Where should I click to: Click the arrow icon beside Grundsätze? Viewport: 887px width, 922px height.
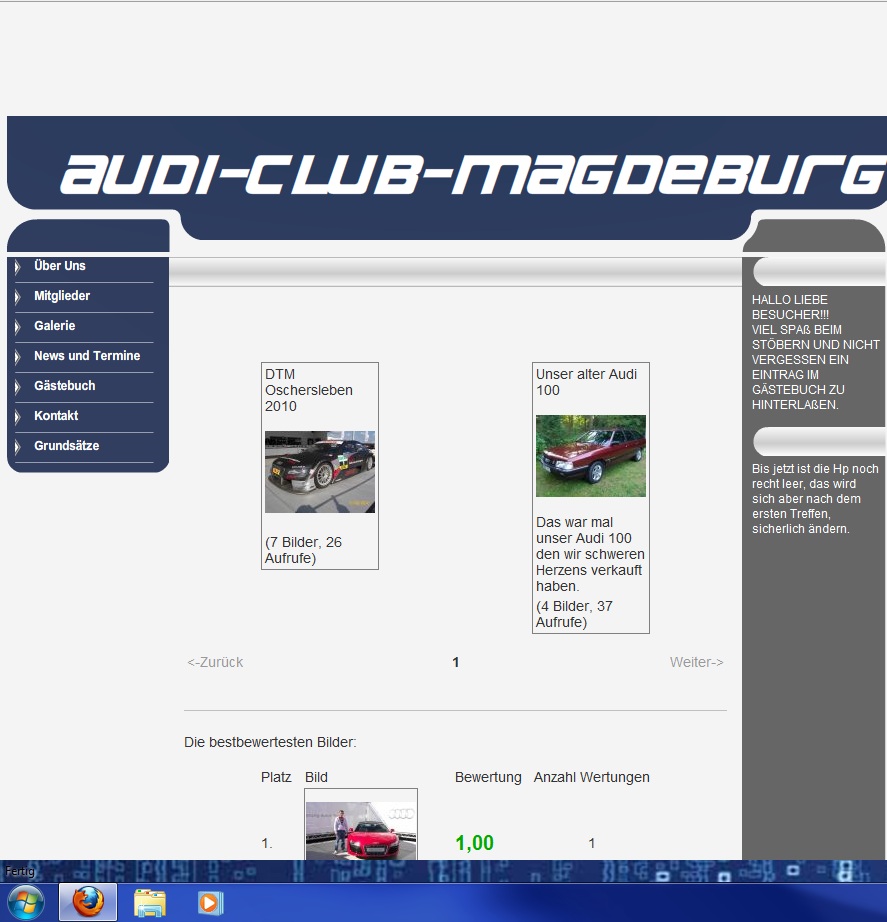tap(17, 447)
